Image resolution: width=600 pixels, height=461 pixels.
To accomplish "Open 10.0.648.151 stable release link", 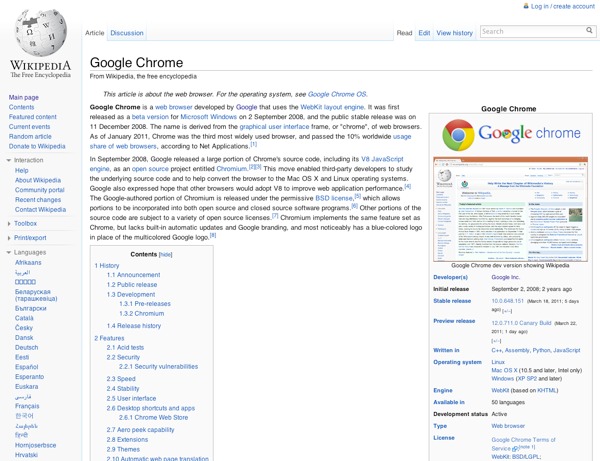I will (507, 301).
